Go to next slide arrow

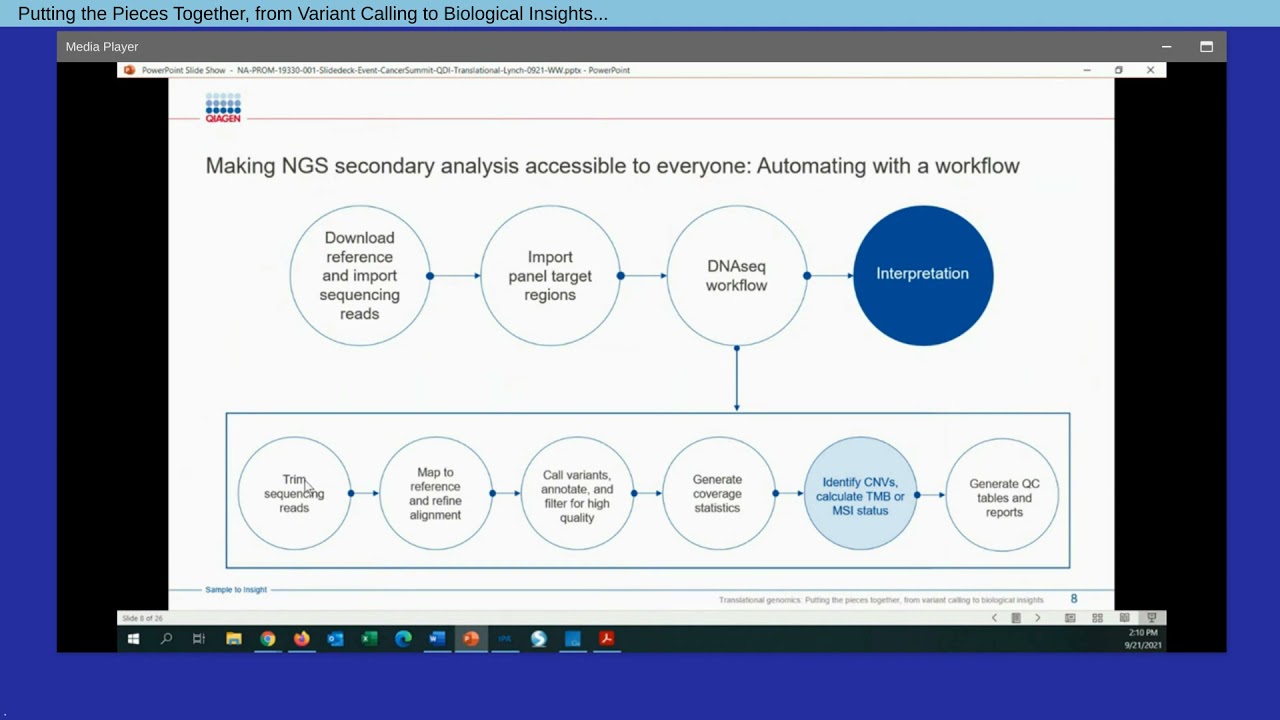(x=1038, y=618)
